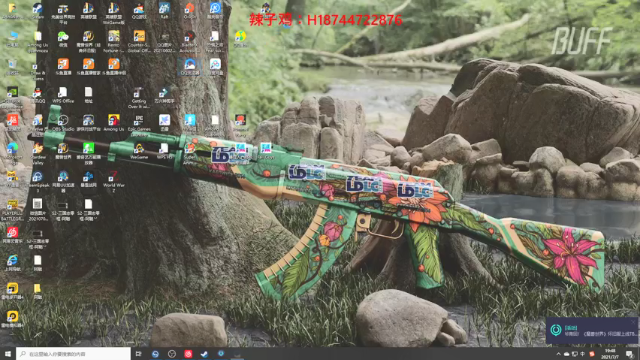Open the World War Z shortcut
The image size is (640, 360).
pyautogui.click(x=113, y=181)
